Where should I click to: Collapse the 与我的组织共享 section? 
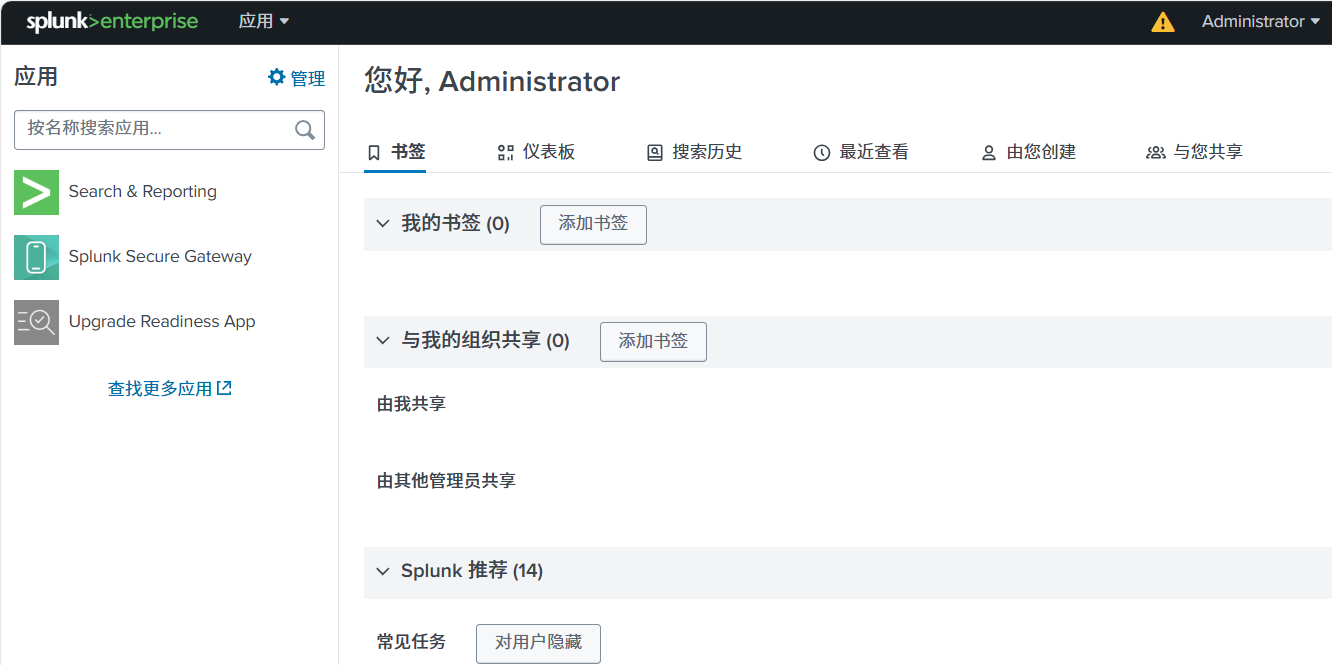click(382, 341)
